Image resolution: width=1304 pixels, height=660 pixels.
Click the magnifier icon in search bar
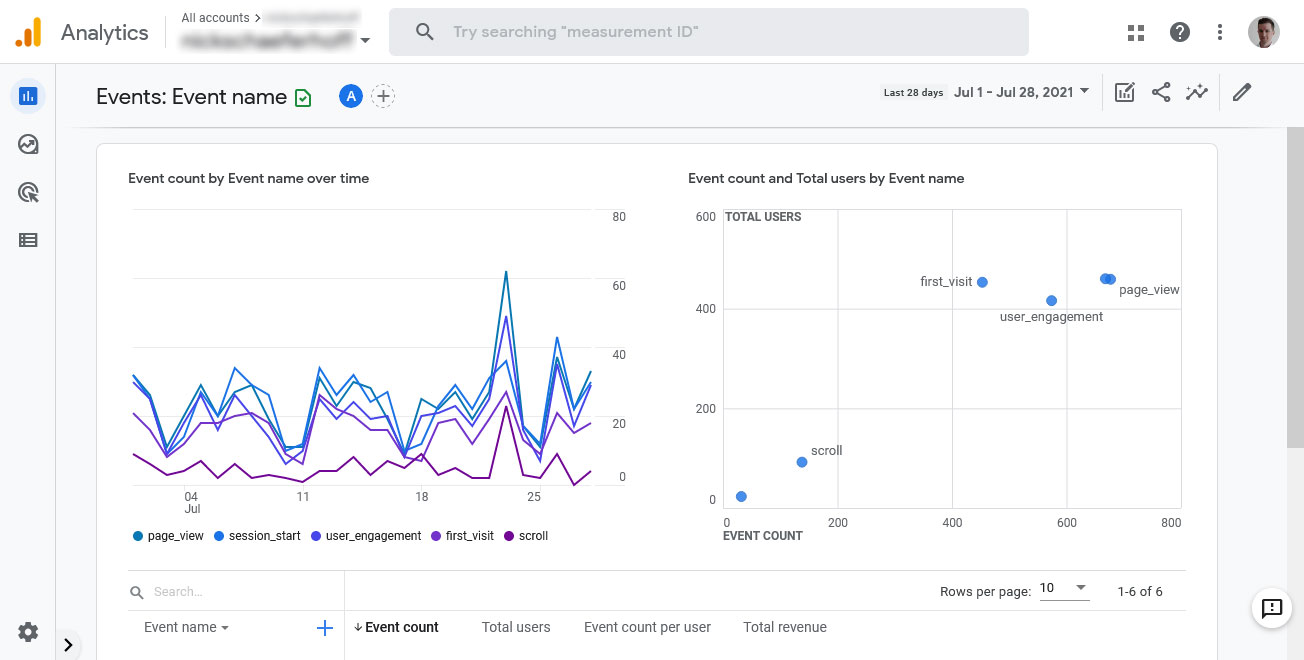[425, 32]
